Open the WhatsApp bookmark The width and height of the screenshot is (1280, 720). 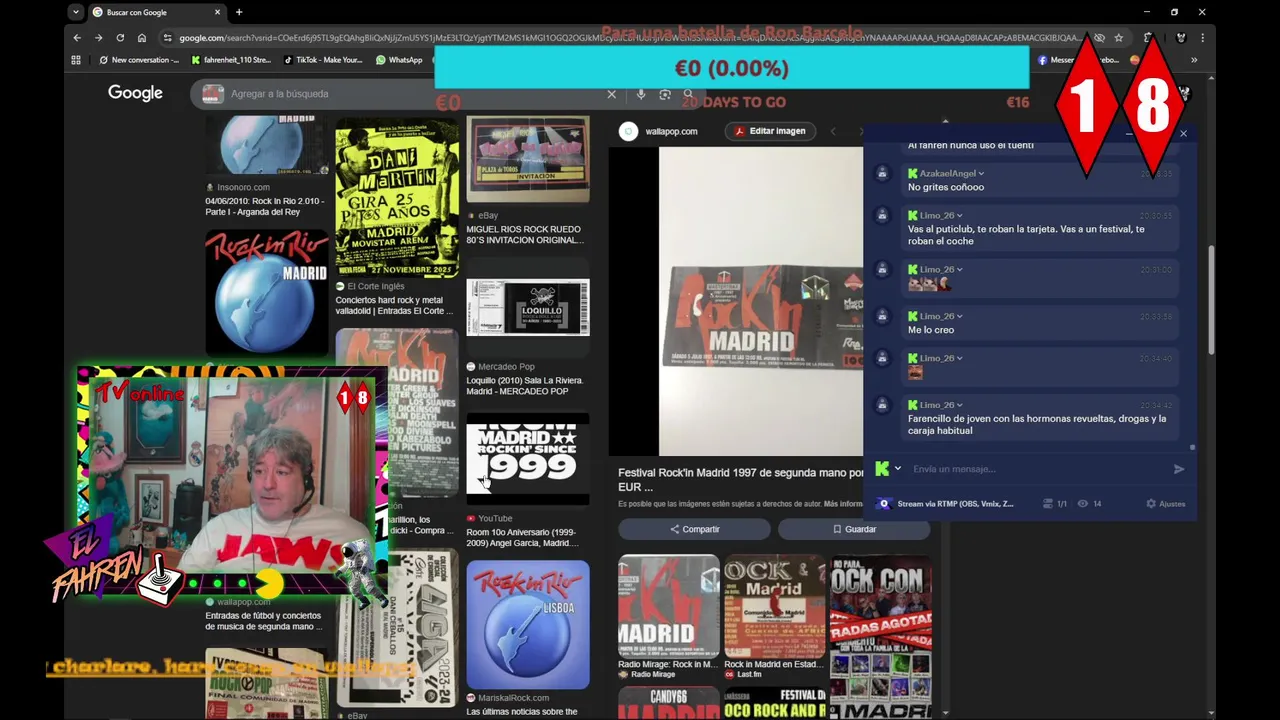coord(399,60)
